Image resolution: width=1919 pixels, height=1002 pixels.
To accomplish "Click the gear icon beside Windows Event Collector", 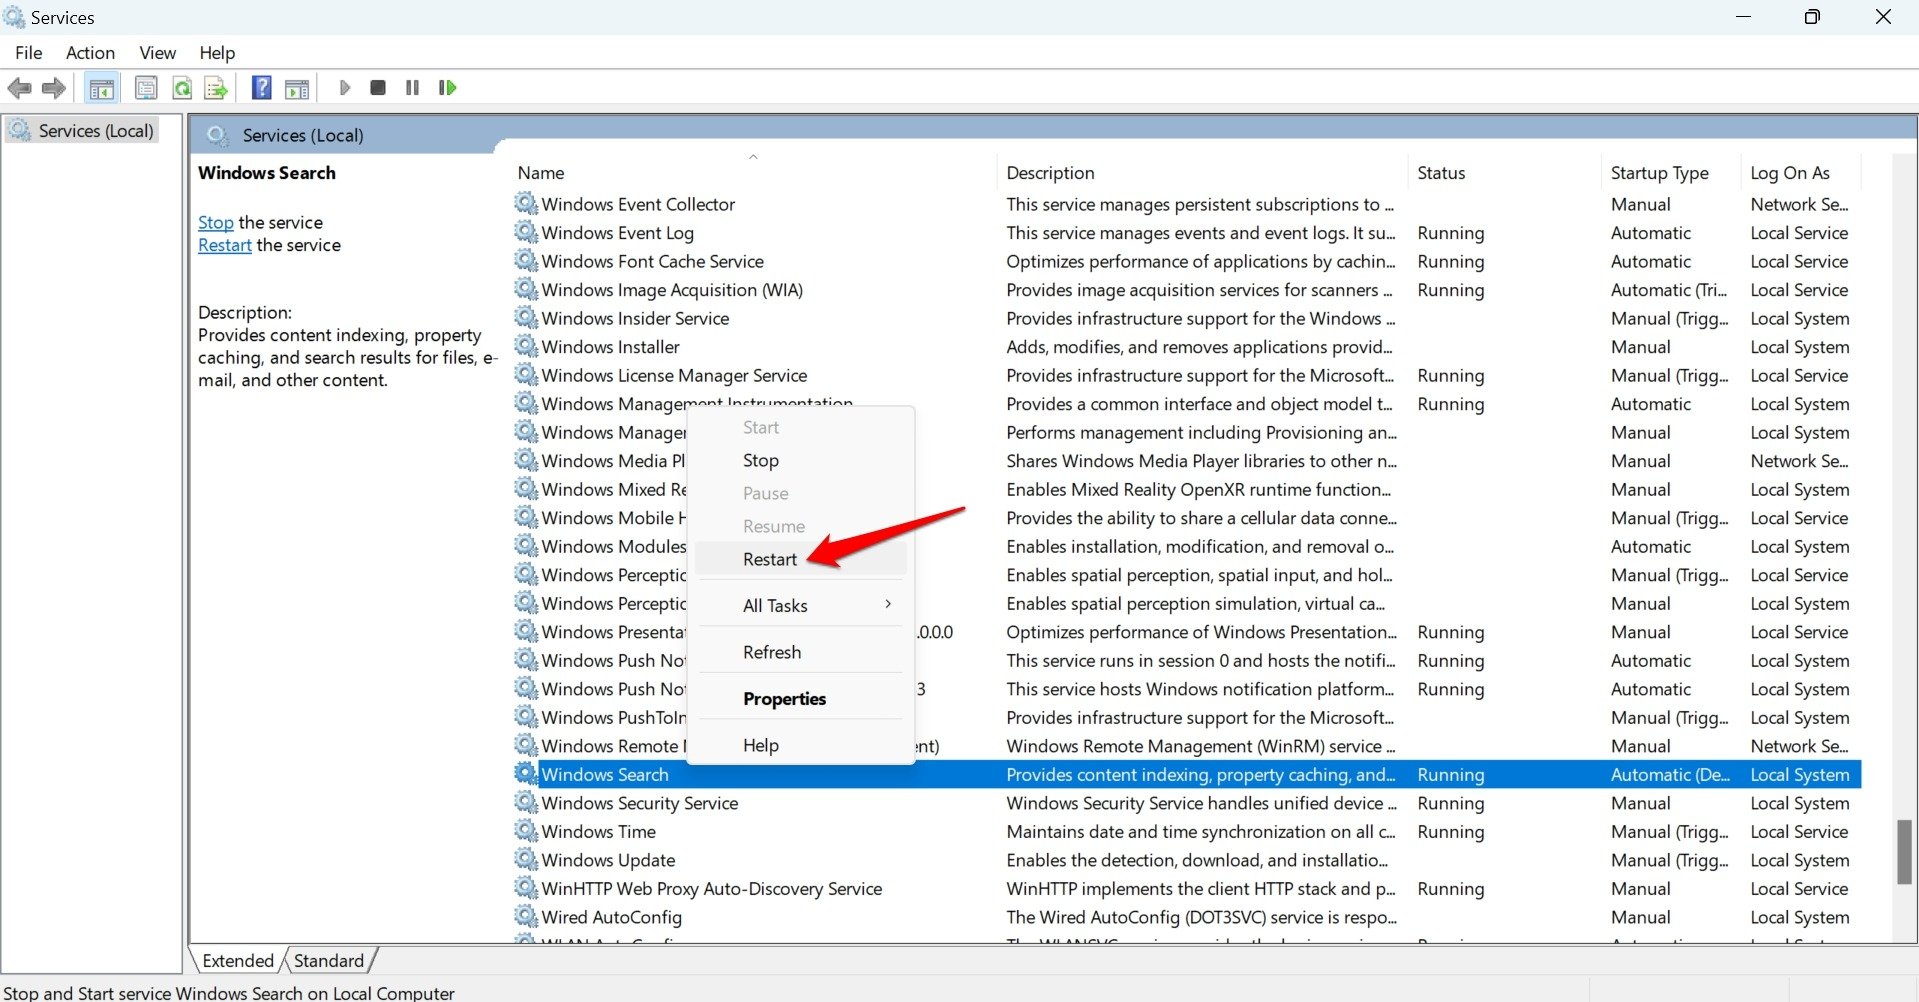I will click(x=526, y=204).
